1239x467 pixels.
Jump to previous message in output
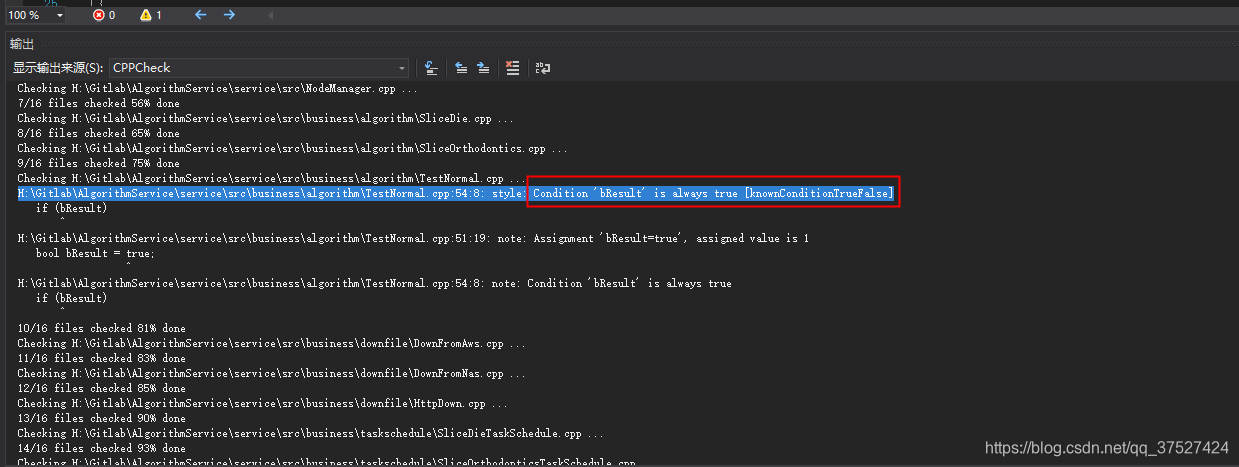coord(461,68)
